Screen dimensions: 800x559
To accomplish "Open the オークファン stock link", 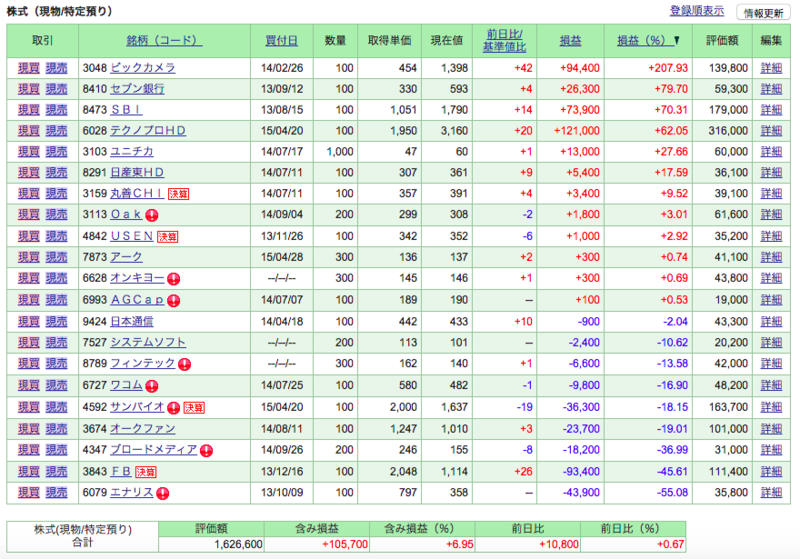I will point(143,429).
